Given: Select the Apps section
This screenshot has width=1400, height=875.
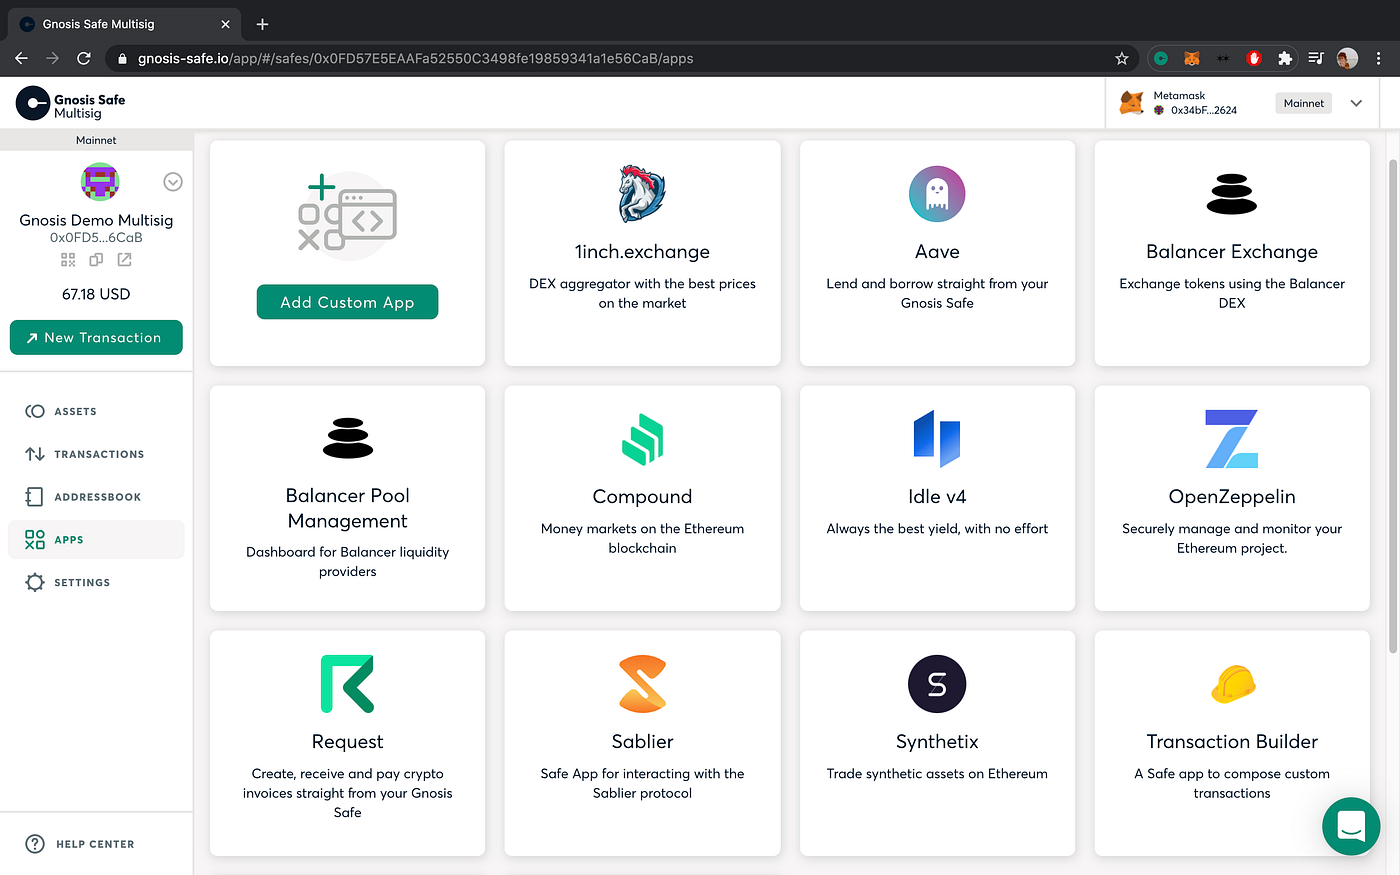Looking at the screenshot, I should (96, 540).
